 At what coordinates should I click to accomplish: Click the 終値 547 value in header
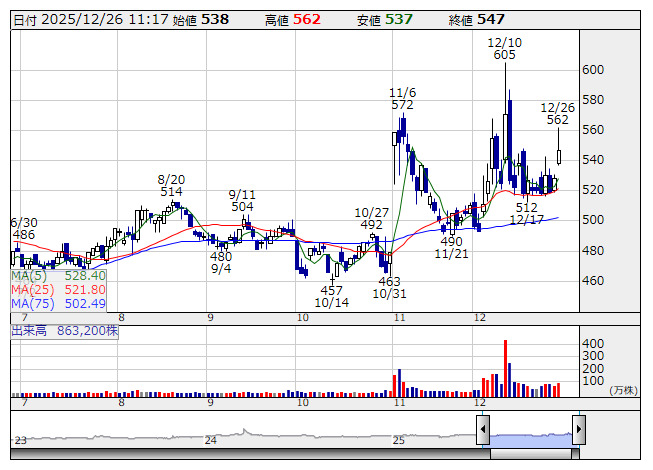tap(477, 20)
